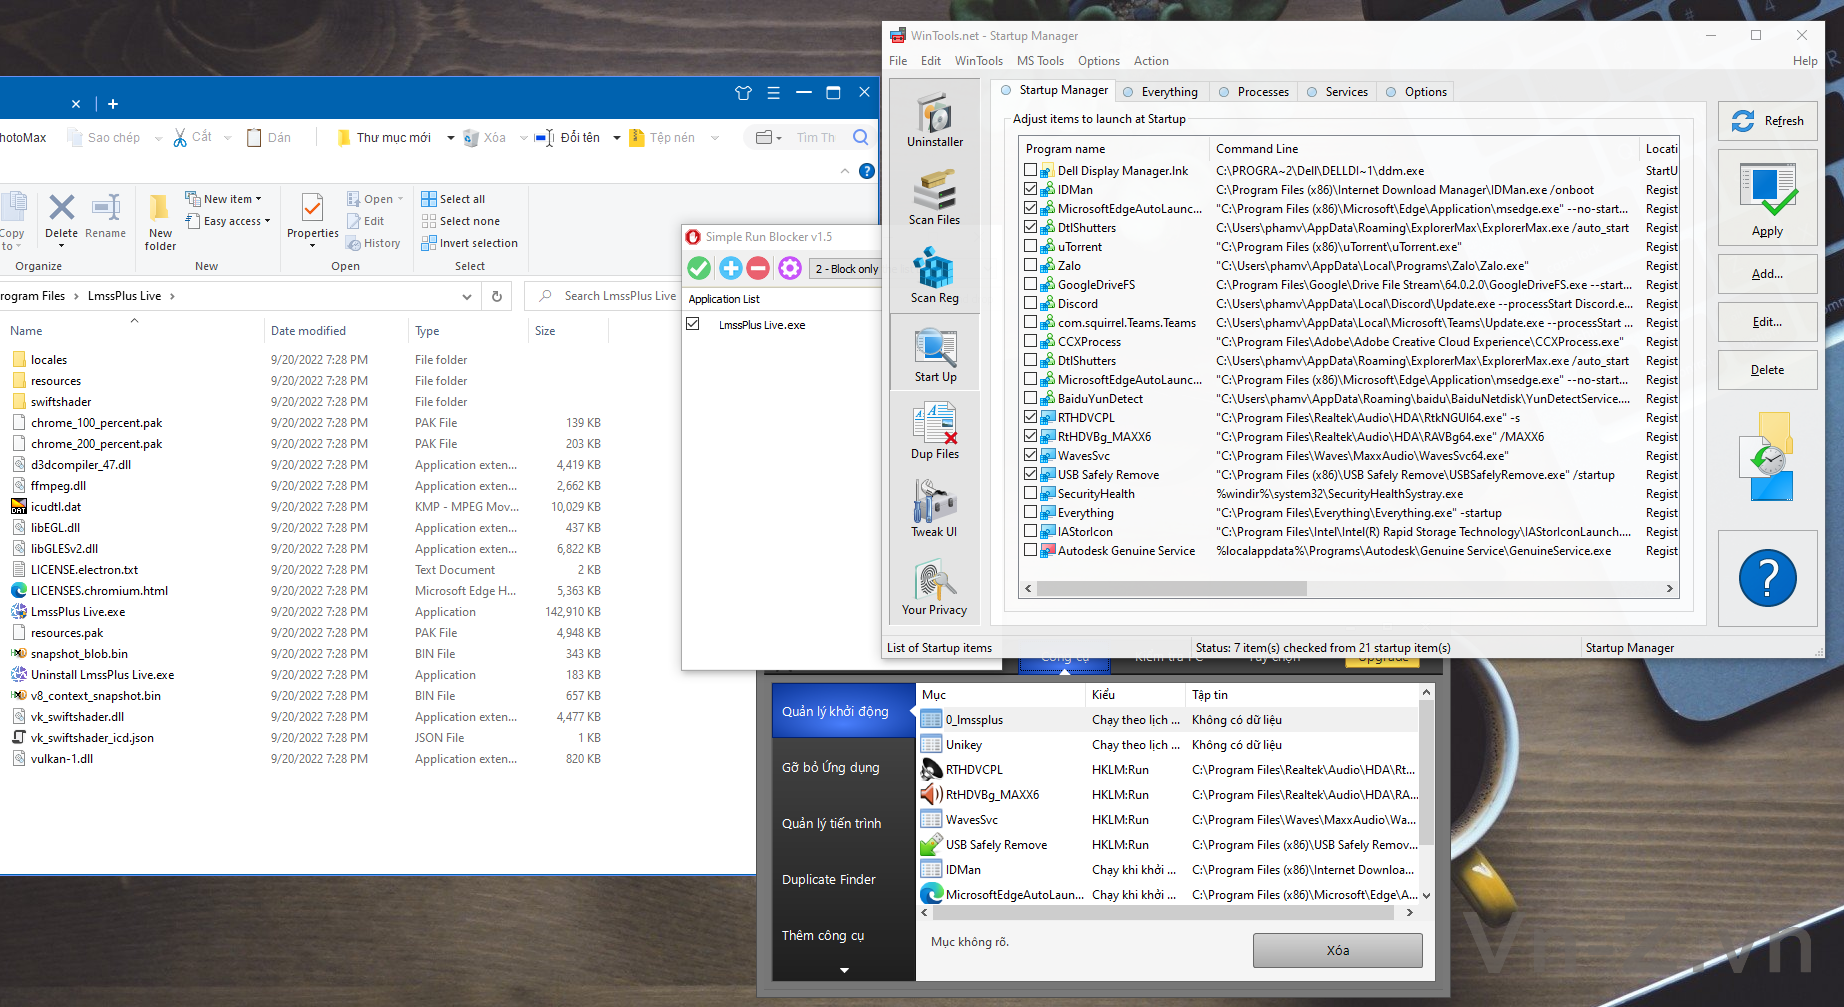Toggle the LmssPlus Live.exe checkbox in Run Blocker
Viewport: 1844px width, 1007px height.
tap(692, 324)
